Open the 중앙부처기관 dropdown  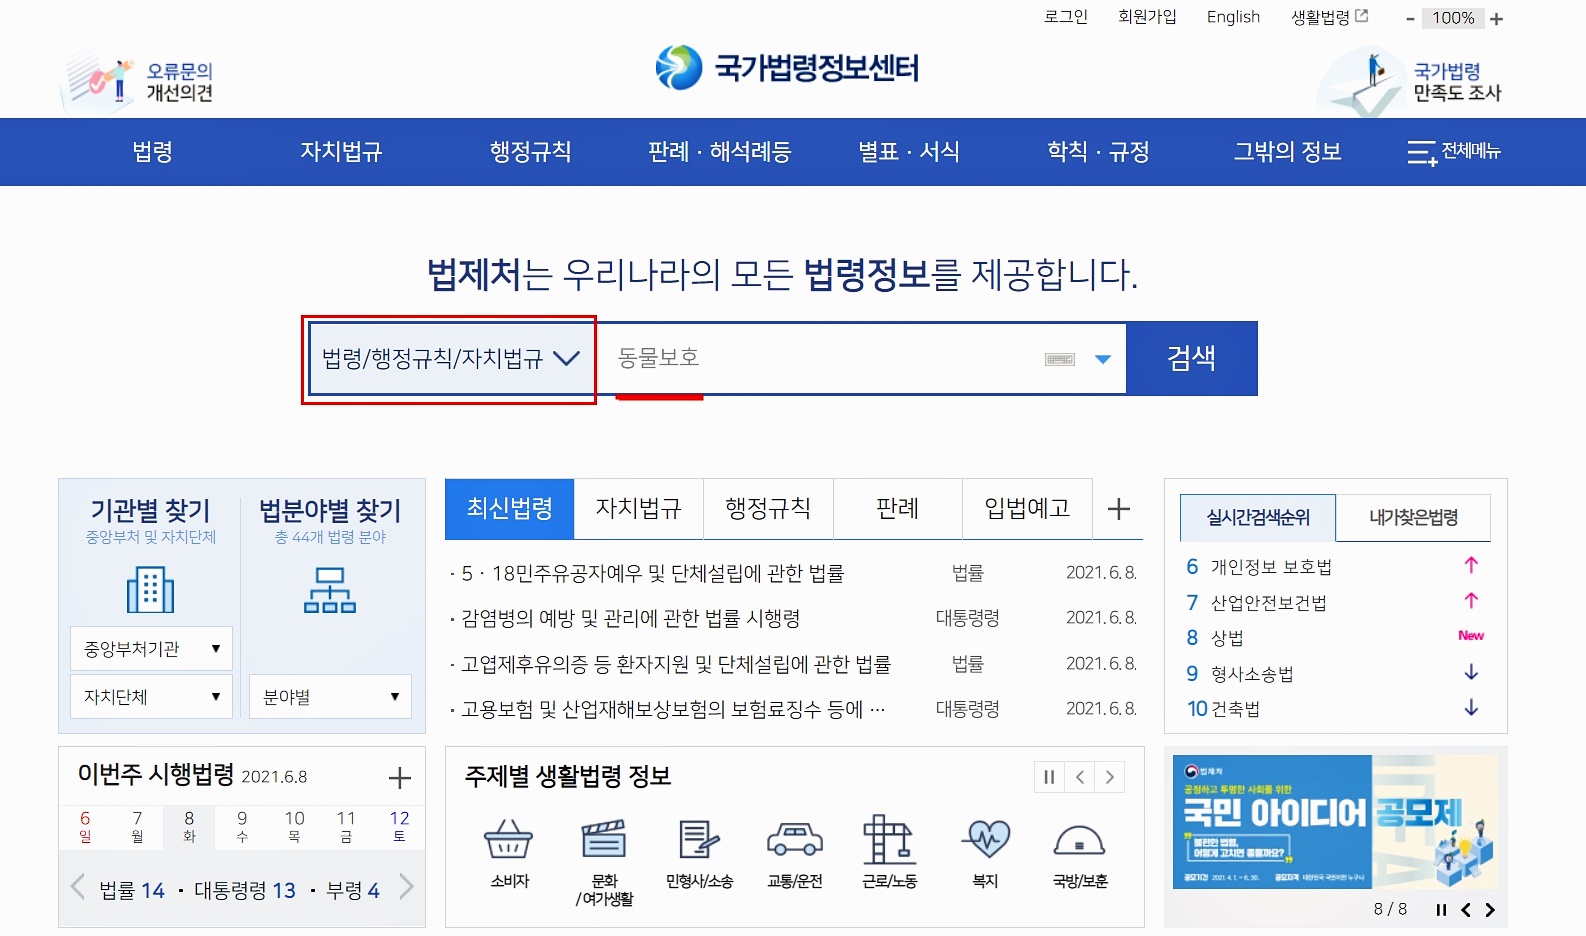152,649
